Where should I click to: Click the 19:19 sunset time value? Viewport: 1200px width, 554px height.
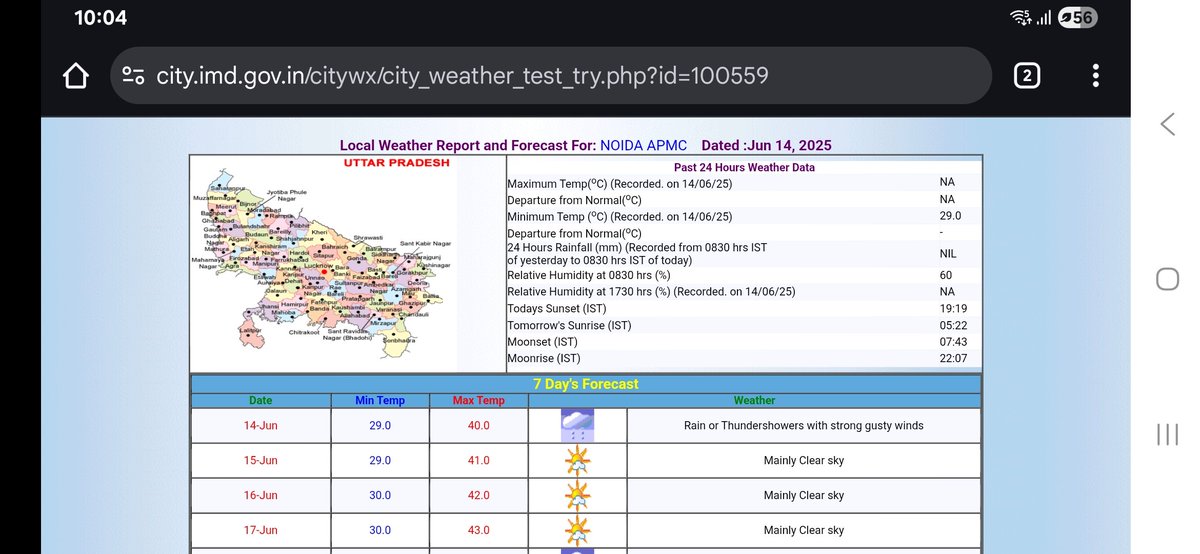(953, 309)
